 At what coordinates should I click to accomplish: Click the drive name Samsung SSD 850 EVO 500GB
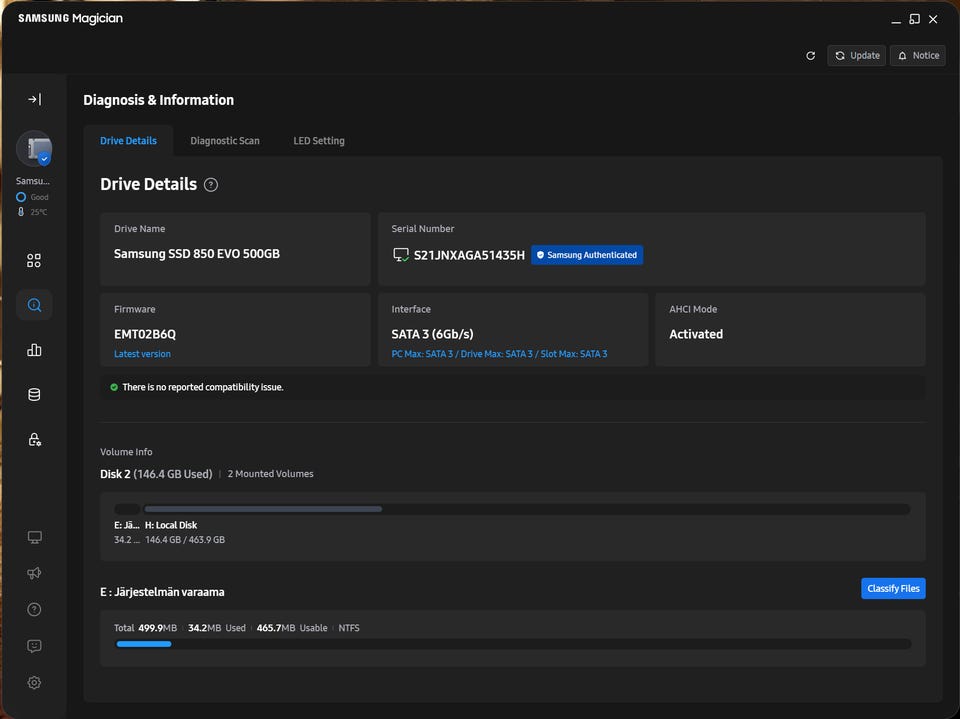tap(197, 254)
